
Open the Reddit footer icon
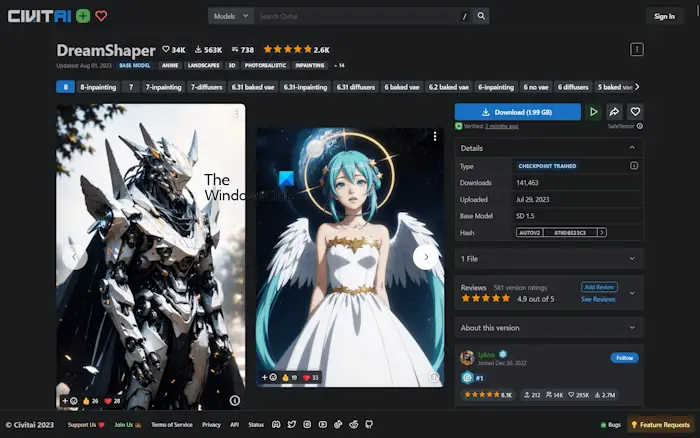point(354,424)
